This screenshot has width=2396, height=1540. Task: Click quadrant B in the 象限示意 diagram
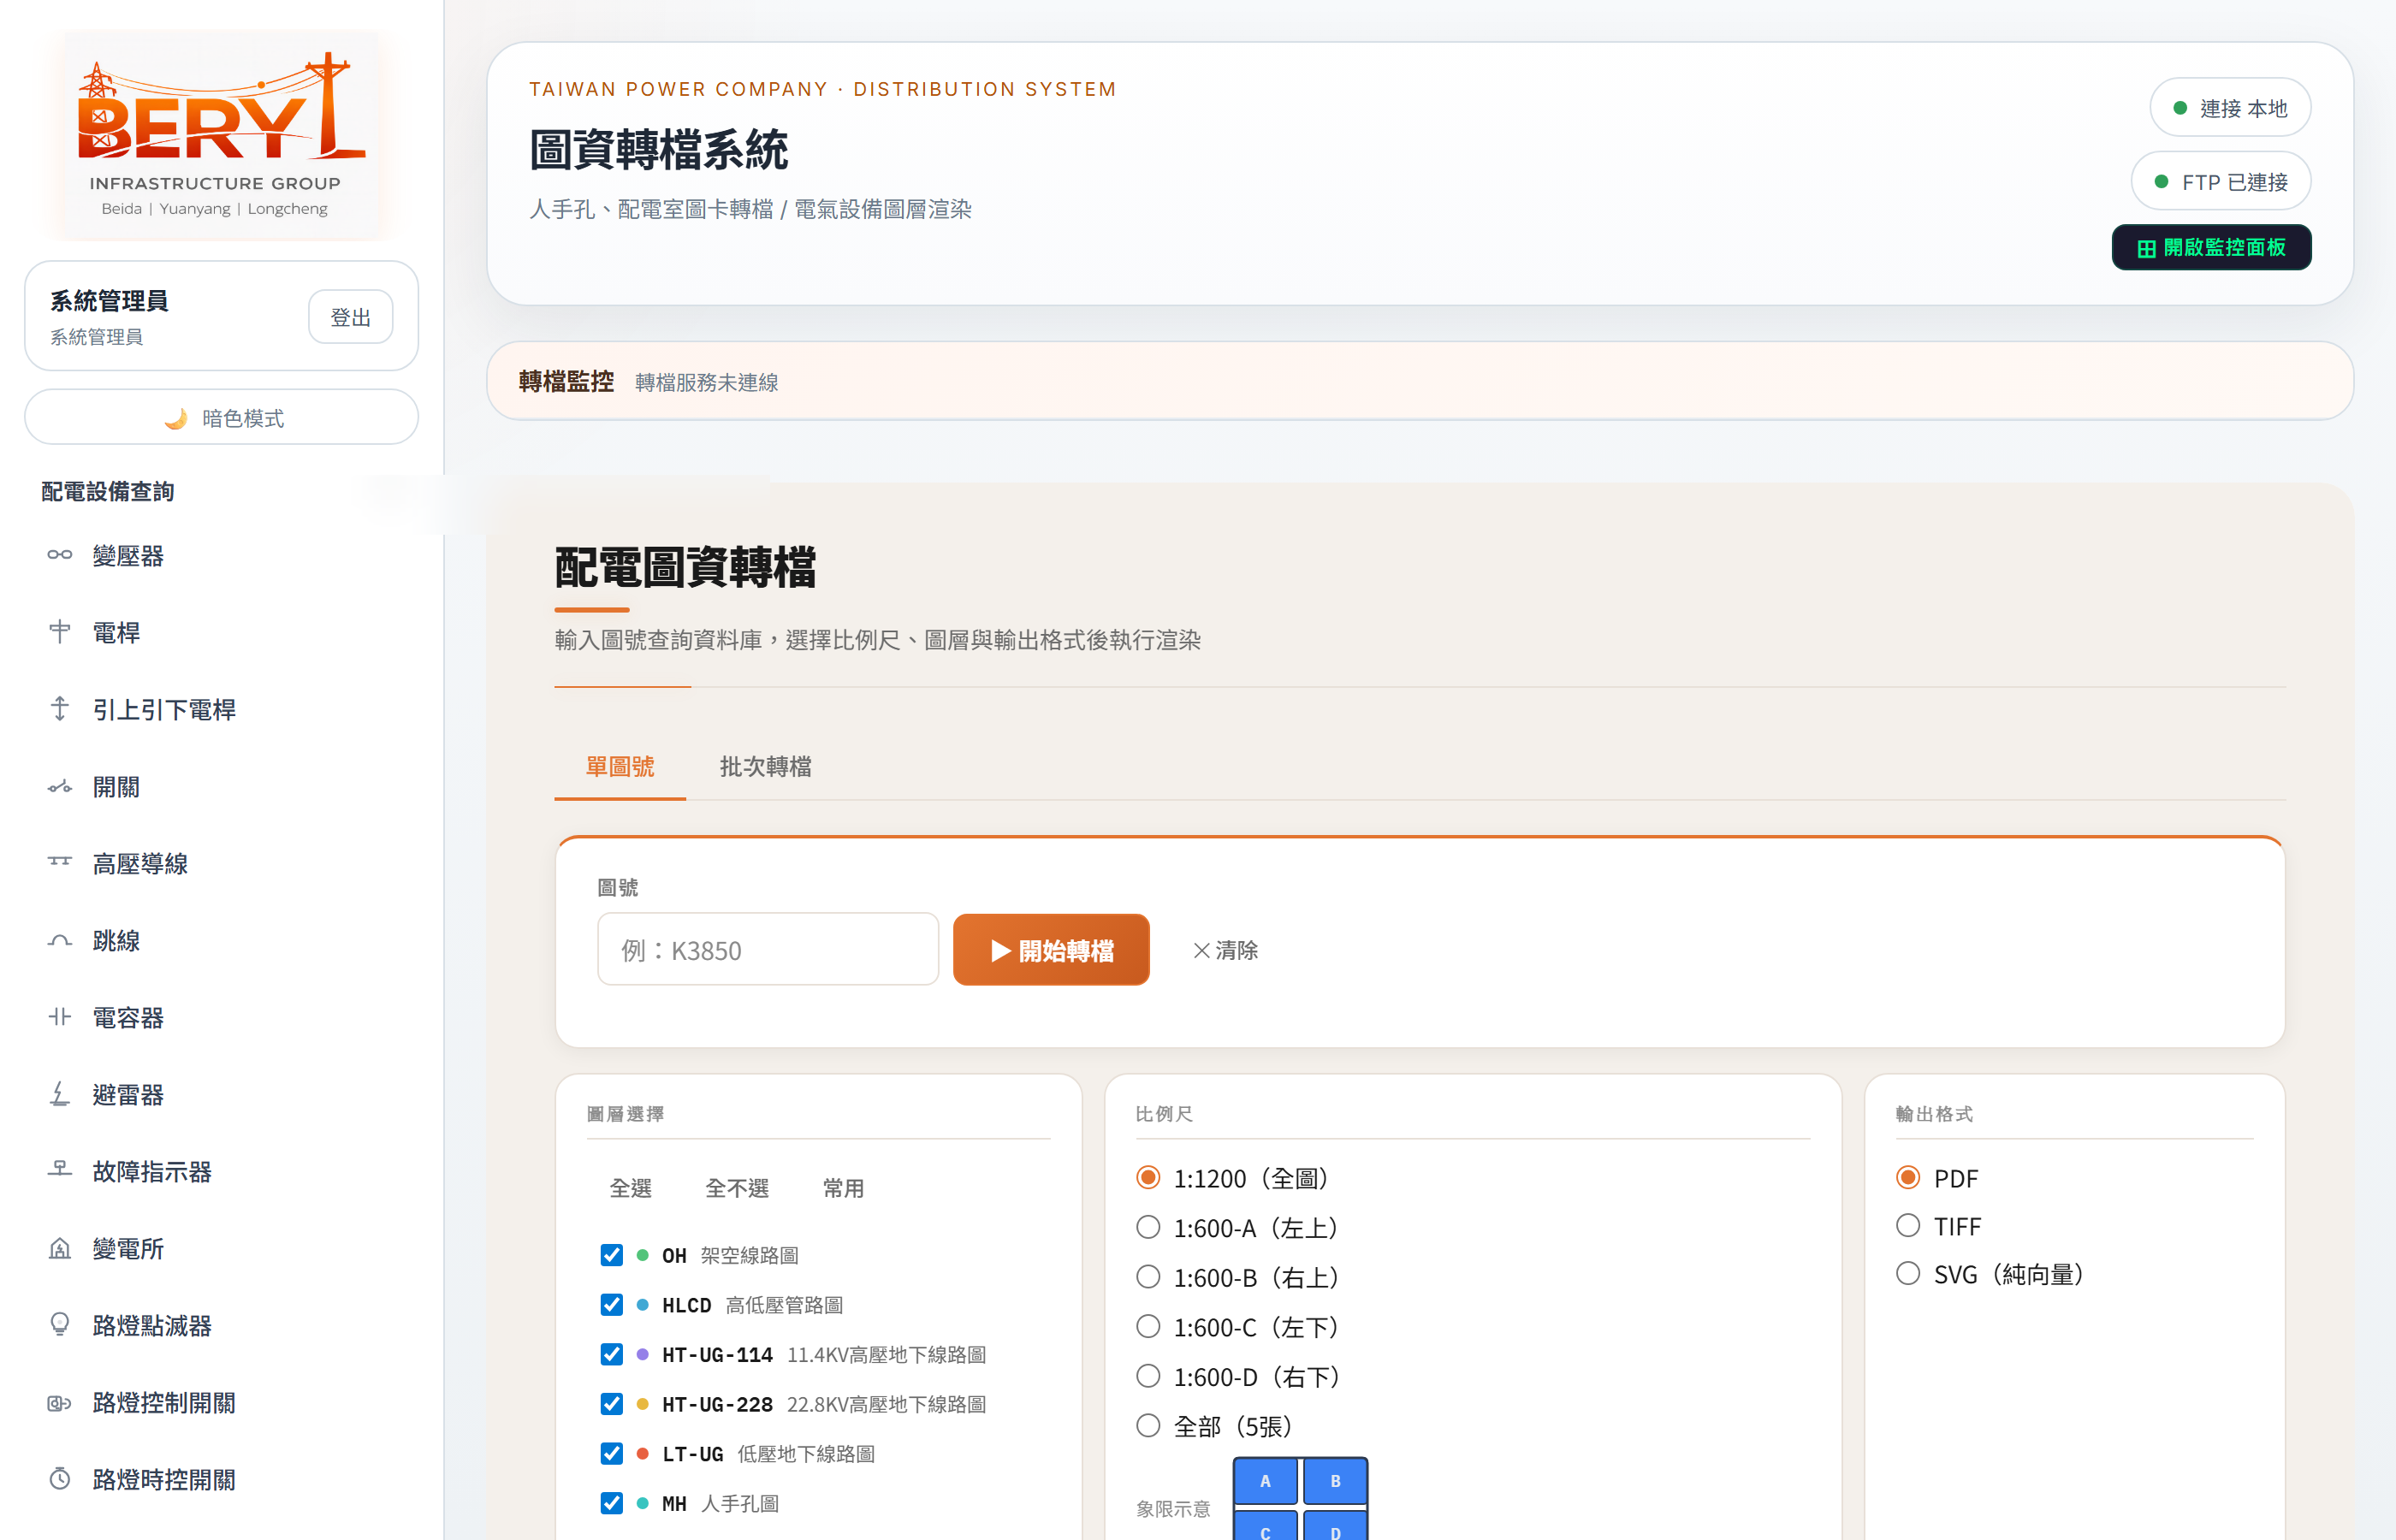point(1335,1481)
